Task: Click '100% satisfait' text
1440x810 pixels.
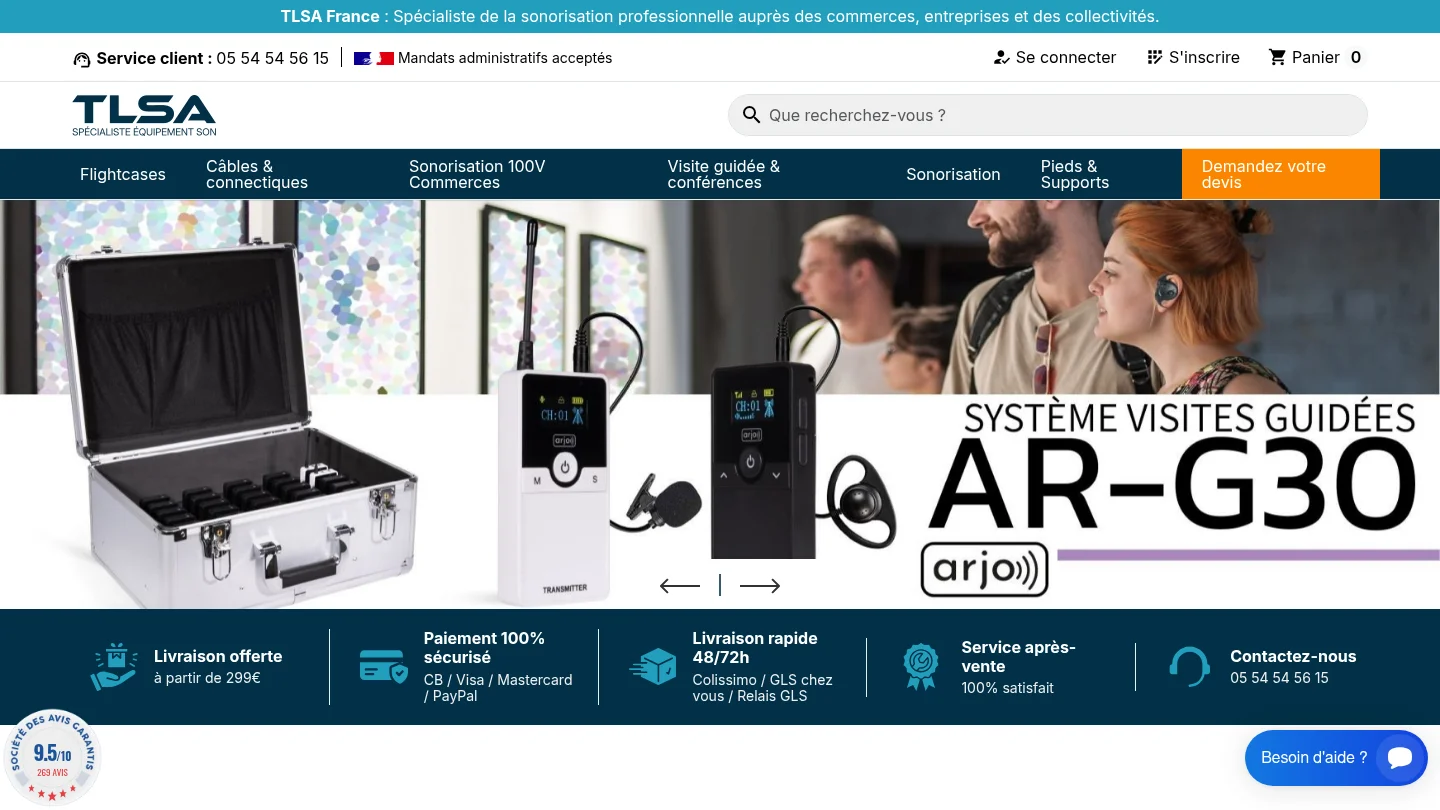Action: 1007,688
